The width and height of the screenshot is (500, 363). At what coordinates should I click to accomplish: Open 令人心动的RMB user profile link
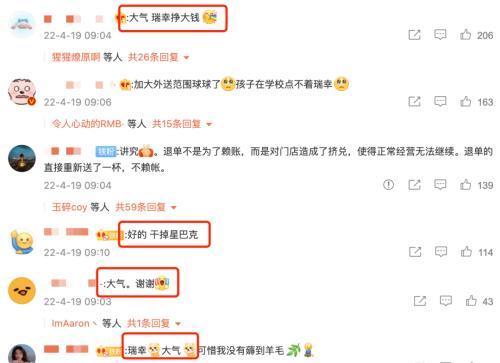pos(88,124)
